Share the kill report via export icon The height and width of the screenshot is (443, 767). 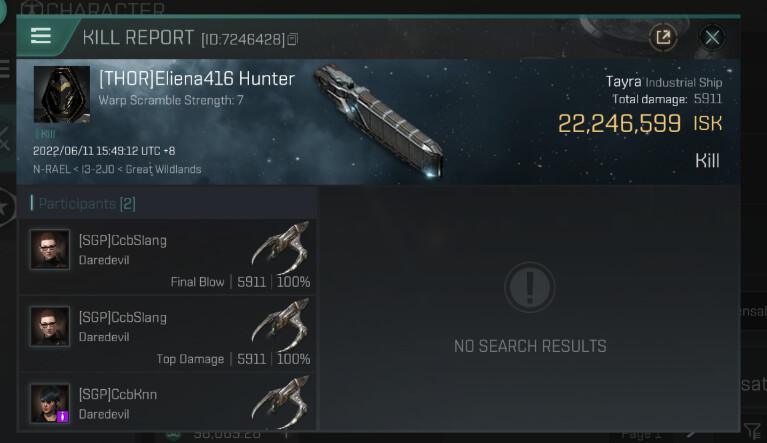663,37
